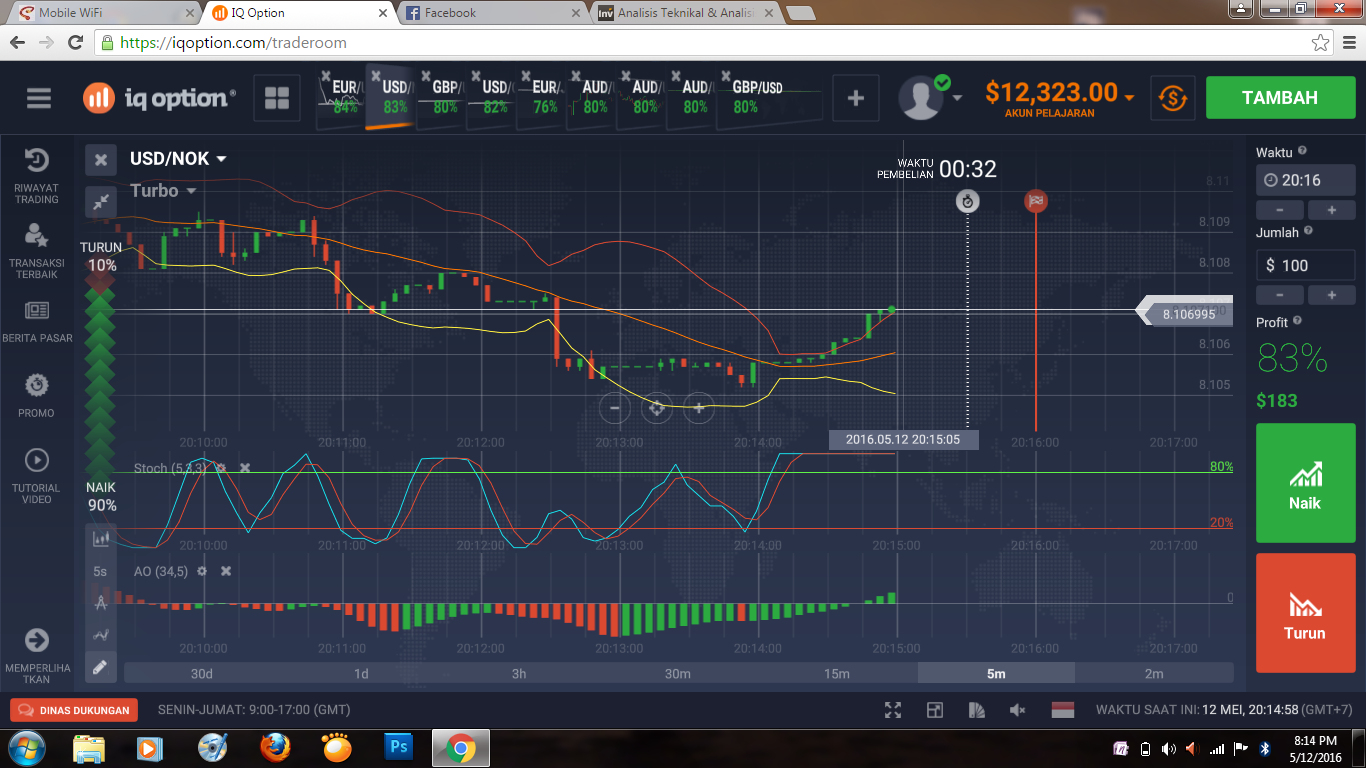1366x768 pixels.
Task: Decrease expiry time with minus
Action: 1280,210
